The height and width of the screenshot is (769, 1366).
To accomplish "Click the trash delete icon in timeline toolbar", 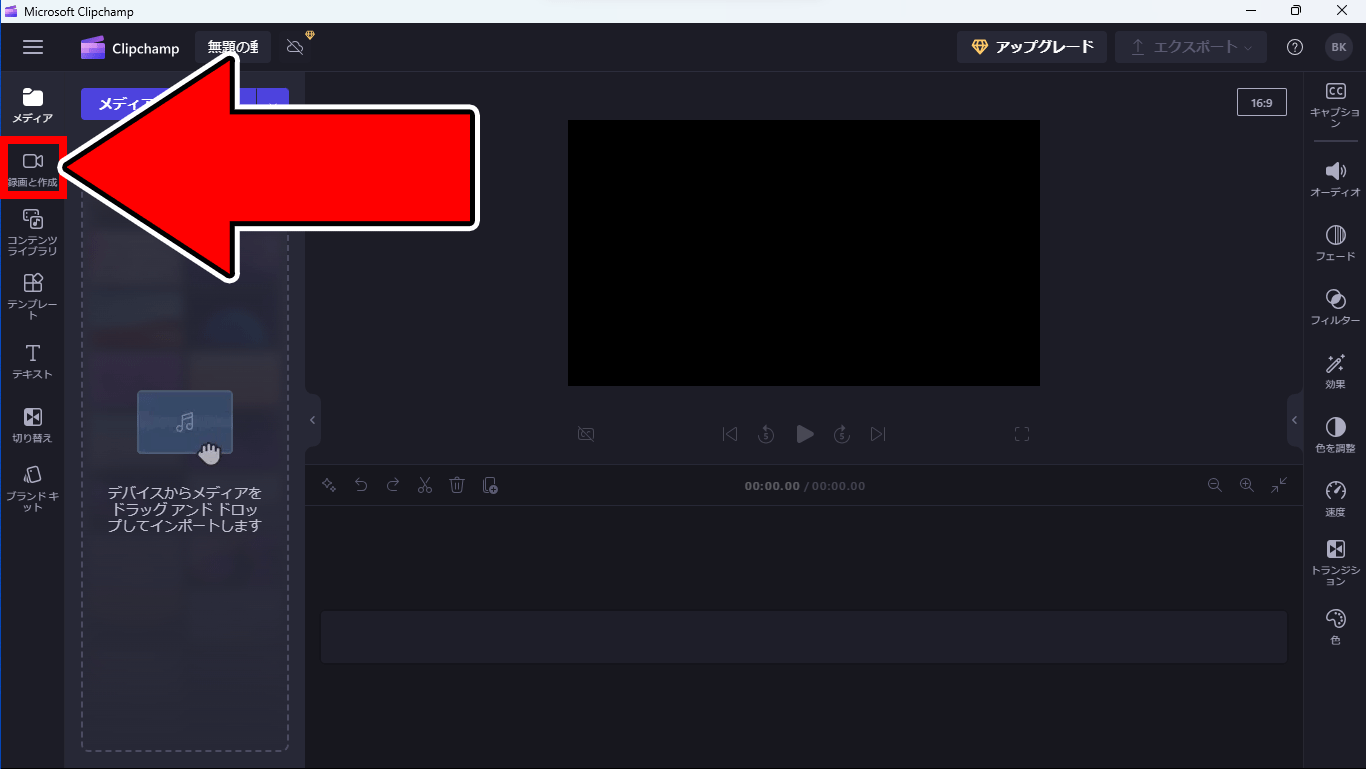I will [457, 485].
